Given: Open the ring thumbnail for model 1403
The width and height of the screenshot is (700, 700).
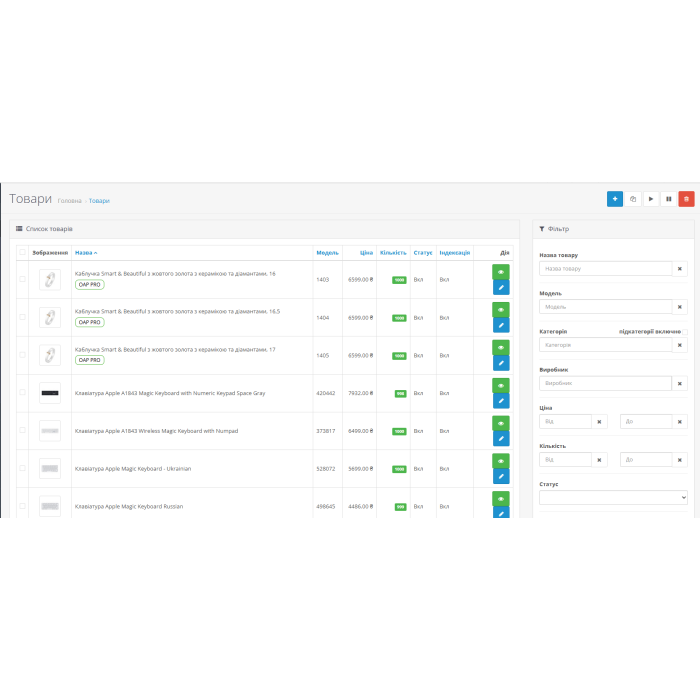Looking at the screenshot, I should click(50, 279).
